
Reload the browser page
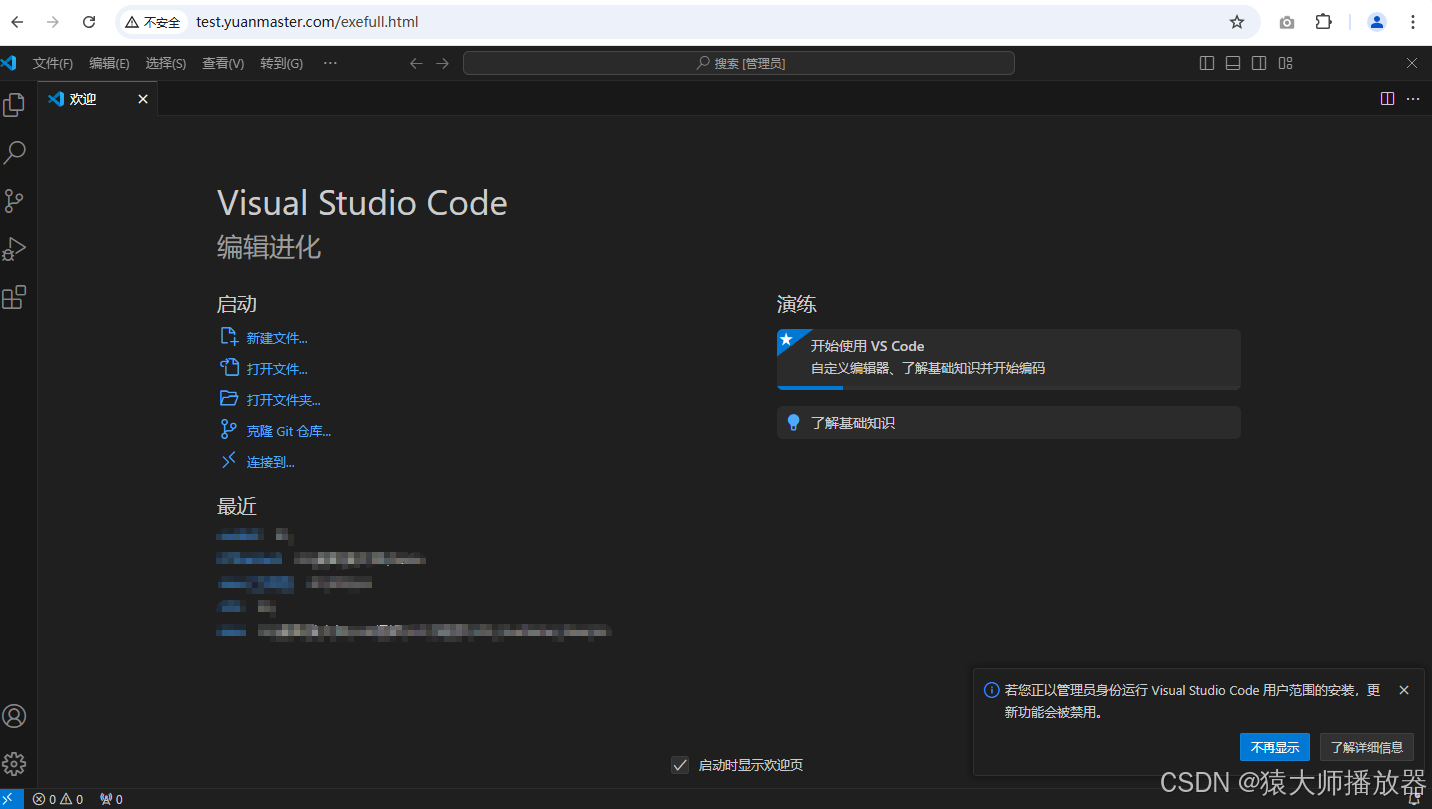[89, 22]
